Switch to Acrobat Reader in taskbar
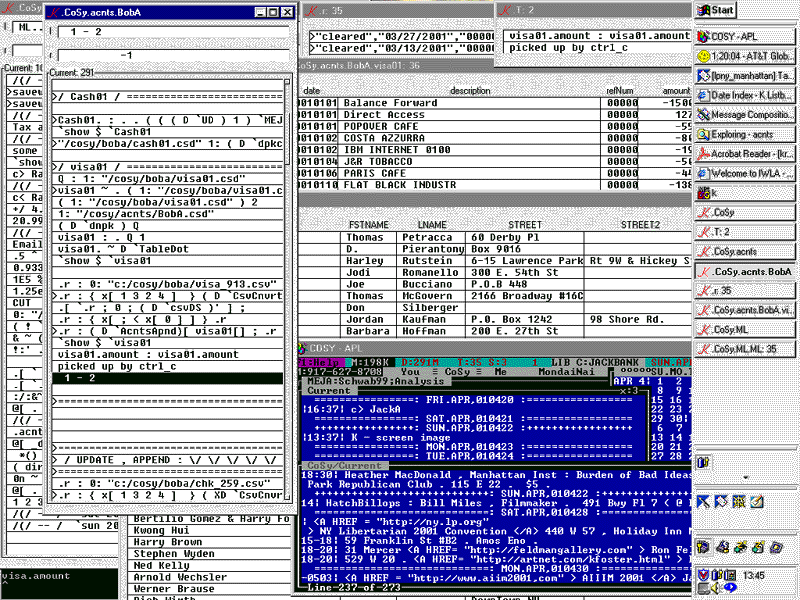The width and height of the screenshot is (800, 600). tap(744, 154)
